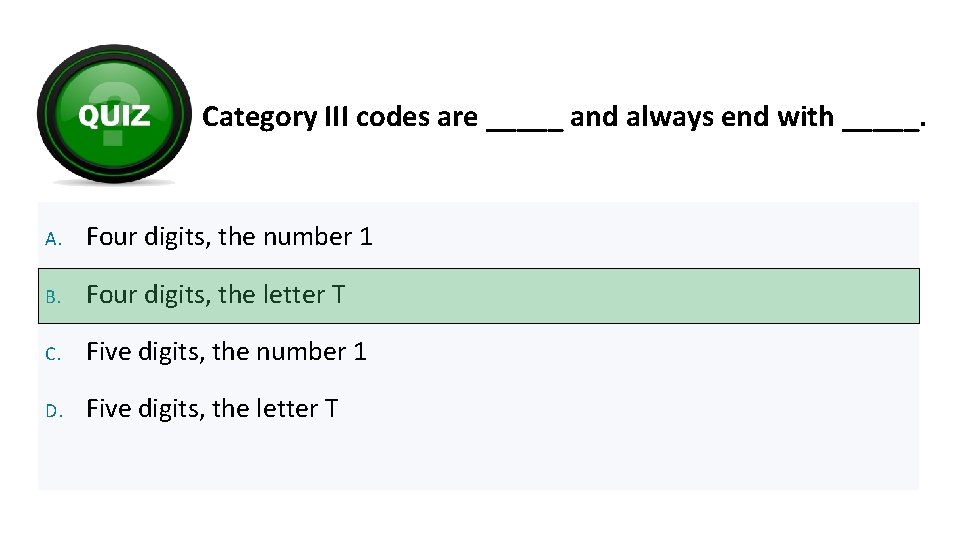Click the word 'Five' in option C
The image size is (960, 540).
coord(108,352)
